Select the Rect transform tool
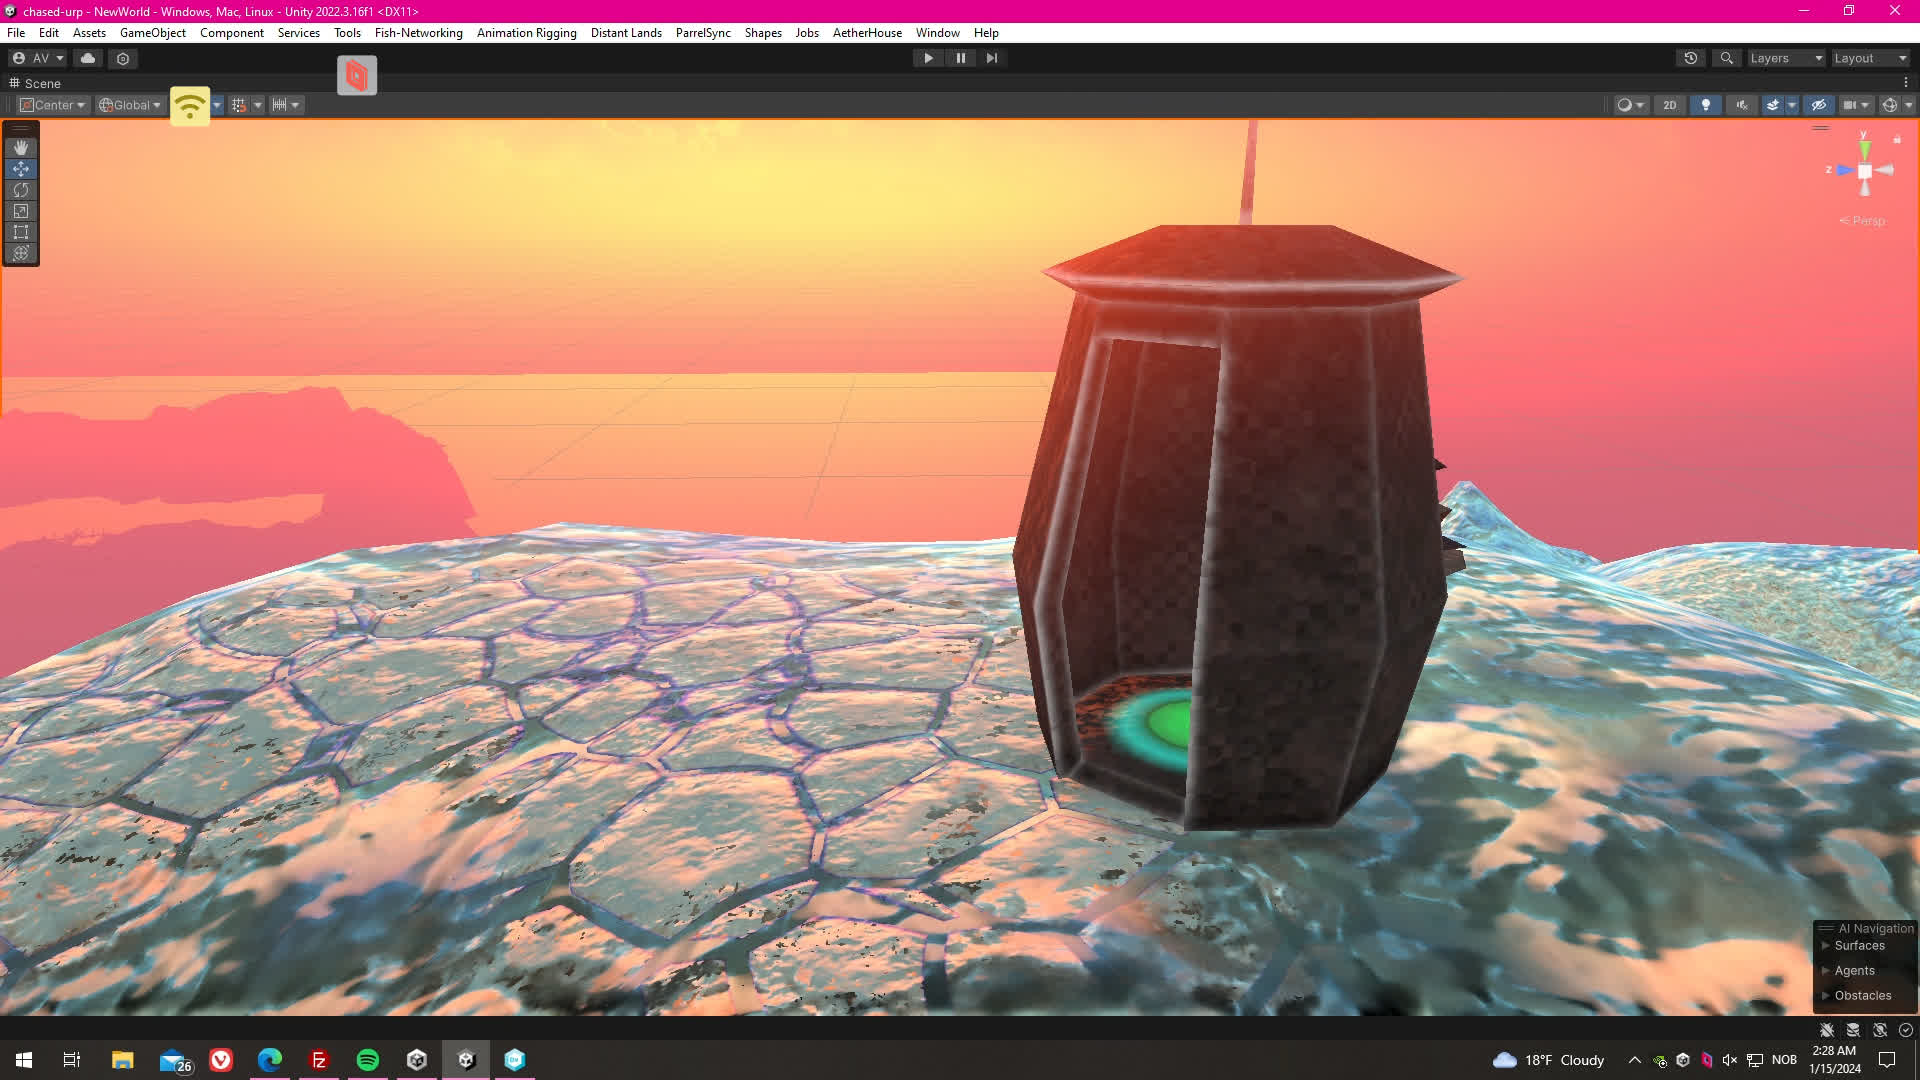 [x=21, y=232]
